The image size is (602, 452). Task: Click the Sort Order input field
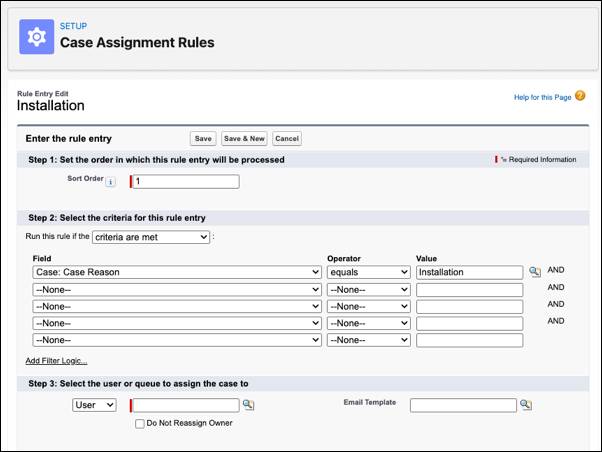[186, 182]
